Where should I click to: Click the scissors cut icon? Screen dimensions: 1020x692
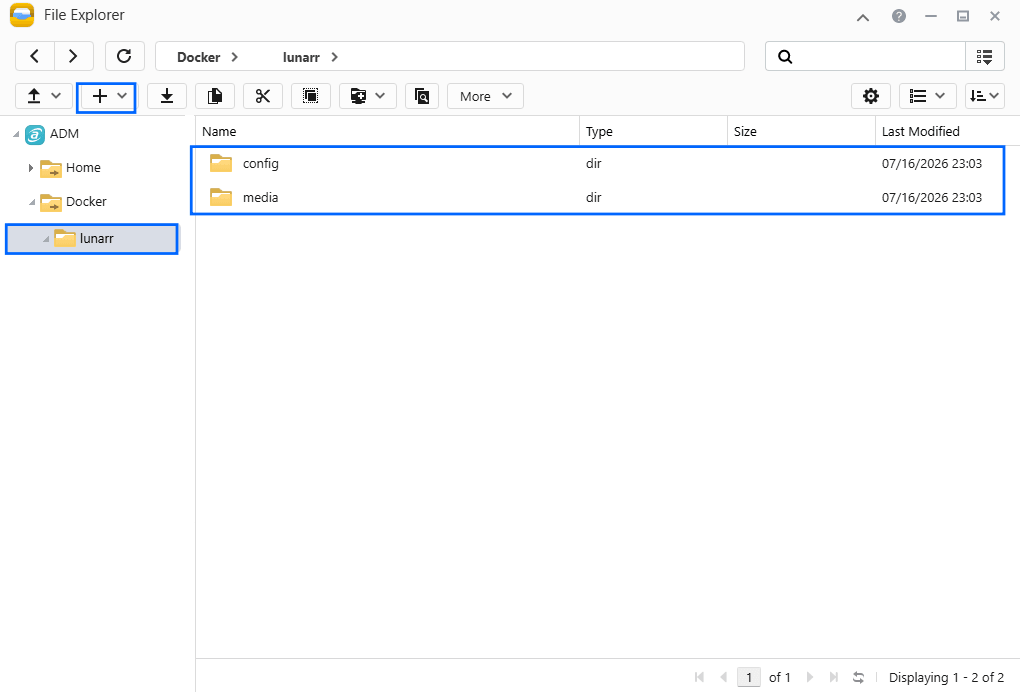coord(263,96)
